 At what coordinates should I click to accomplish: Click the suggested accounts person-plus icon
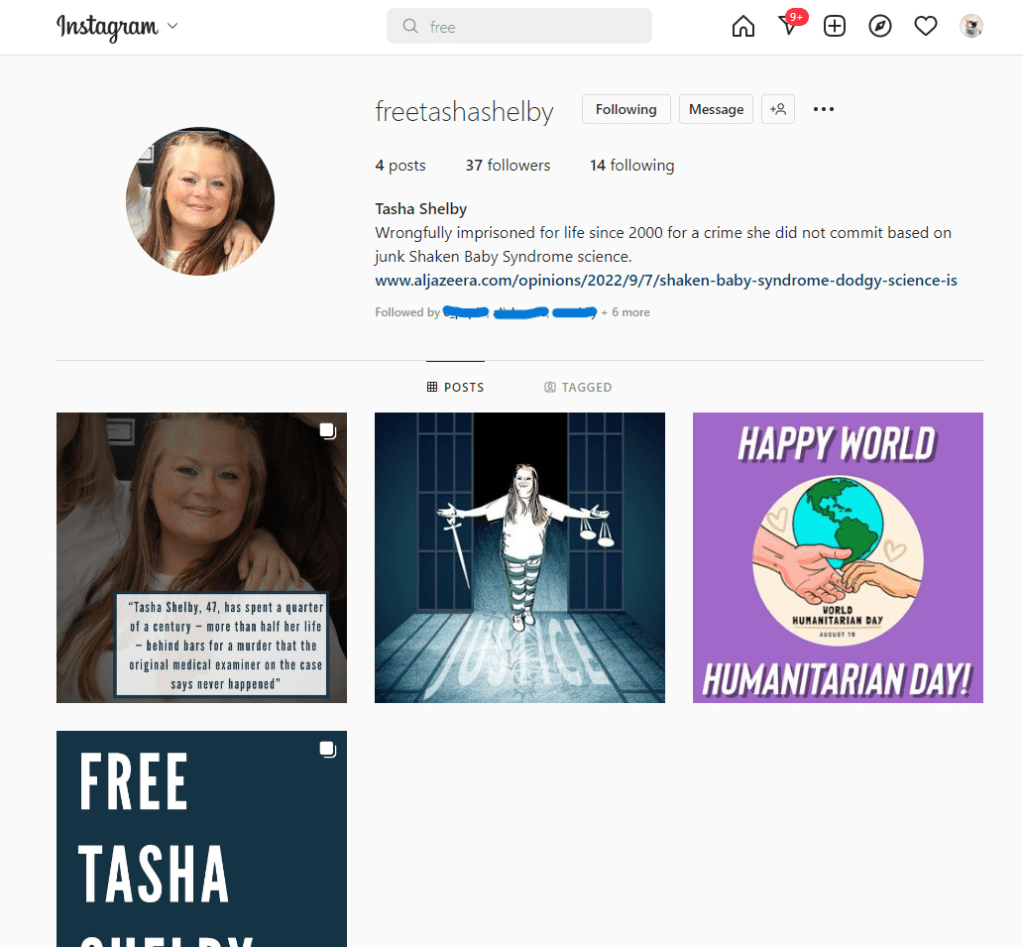[x=778, y=109]
